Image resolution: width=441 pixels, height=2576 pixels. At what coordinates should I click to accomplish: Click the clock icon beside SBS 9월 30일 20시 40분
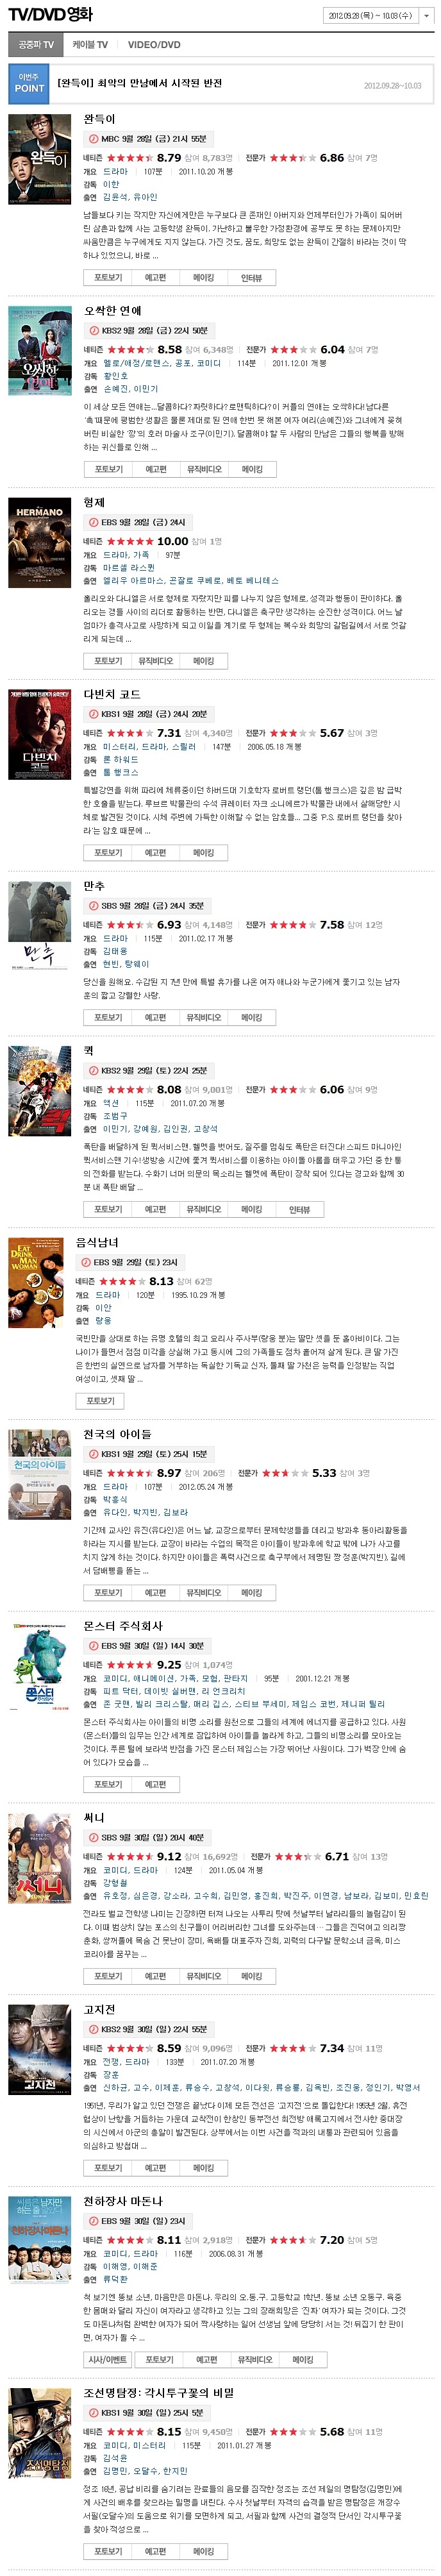[x=94, y=1838]
